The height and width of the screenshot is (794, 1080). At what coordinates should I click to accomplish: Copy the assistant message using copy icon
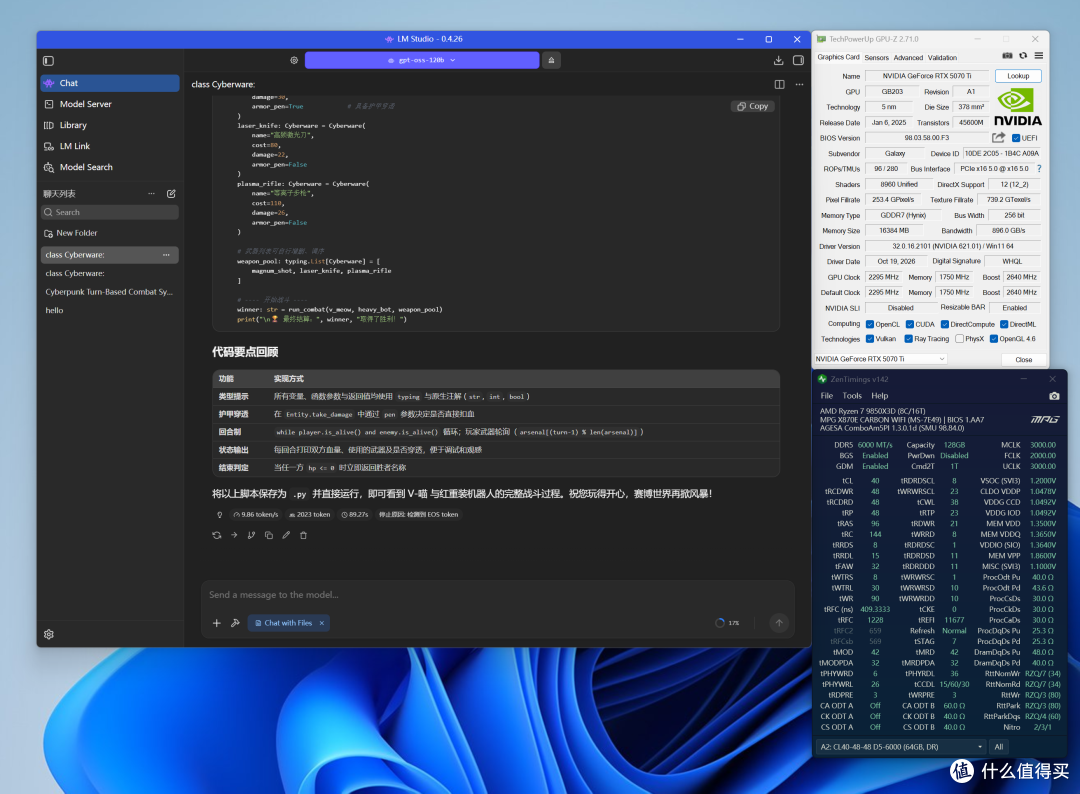click(269, 535)
